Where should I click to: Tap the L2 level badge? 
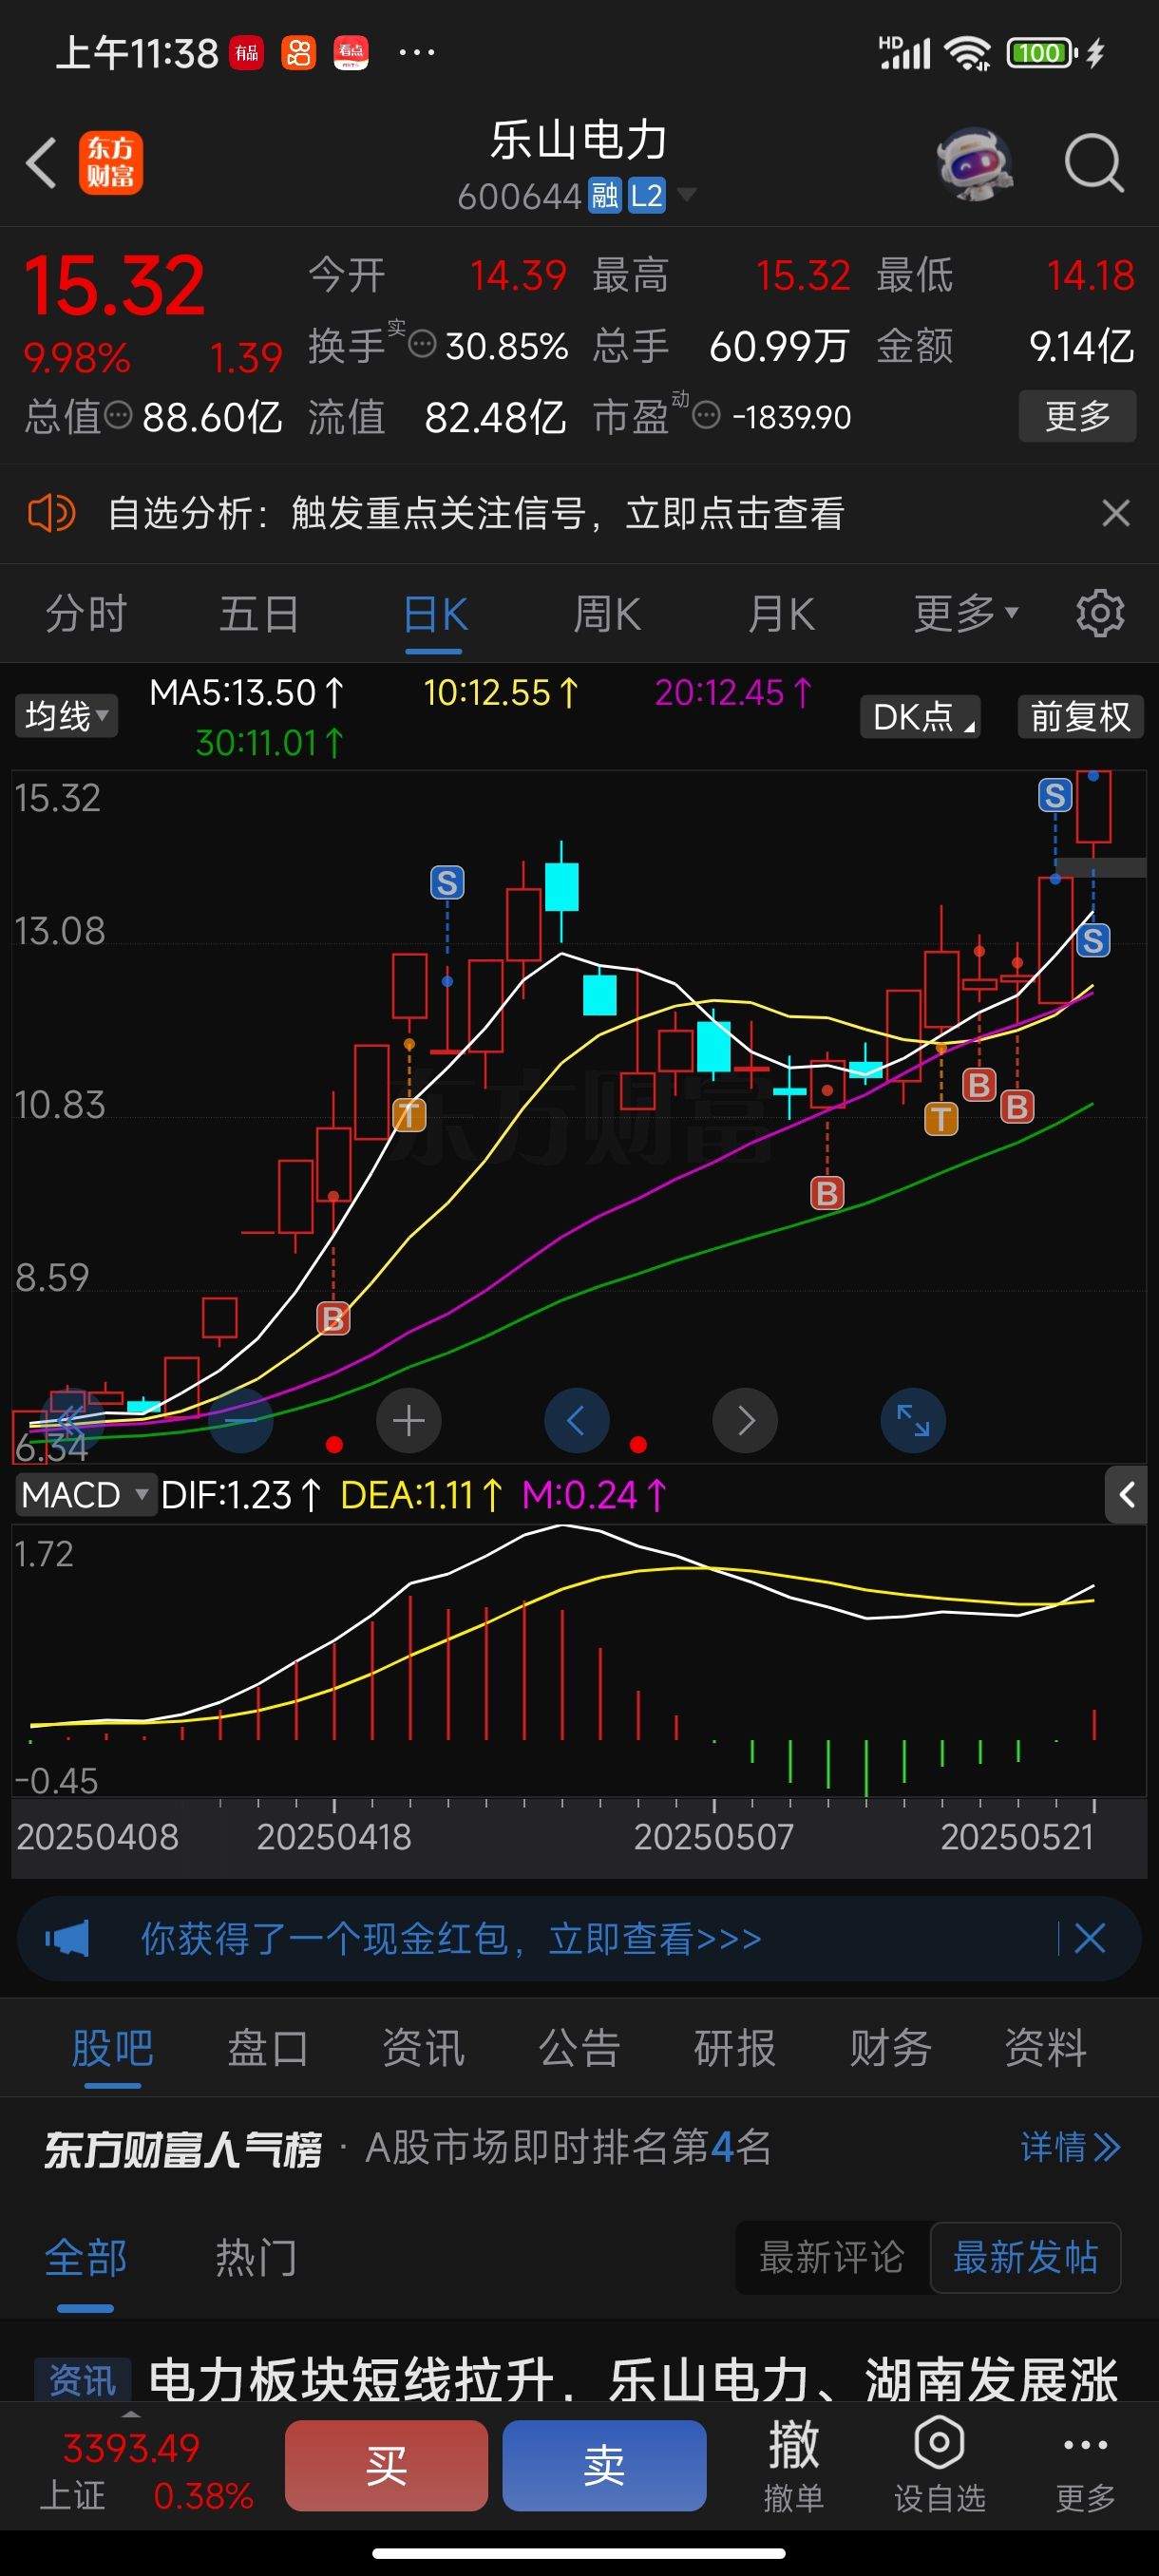point(646,196)
